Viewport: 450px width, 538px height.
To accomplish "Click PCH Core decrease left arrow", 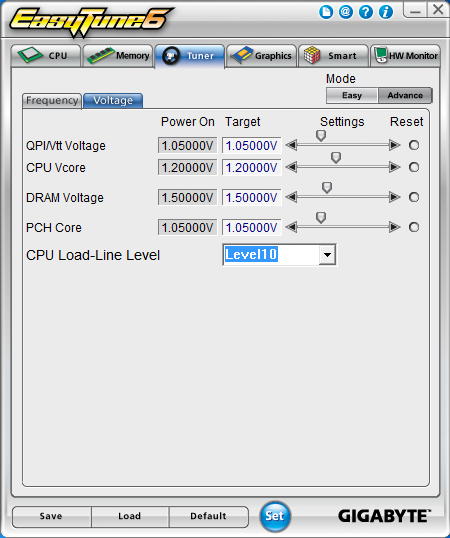I will [291, 227].
